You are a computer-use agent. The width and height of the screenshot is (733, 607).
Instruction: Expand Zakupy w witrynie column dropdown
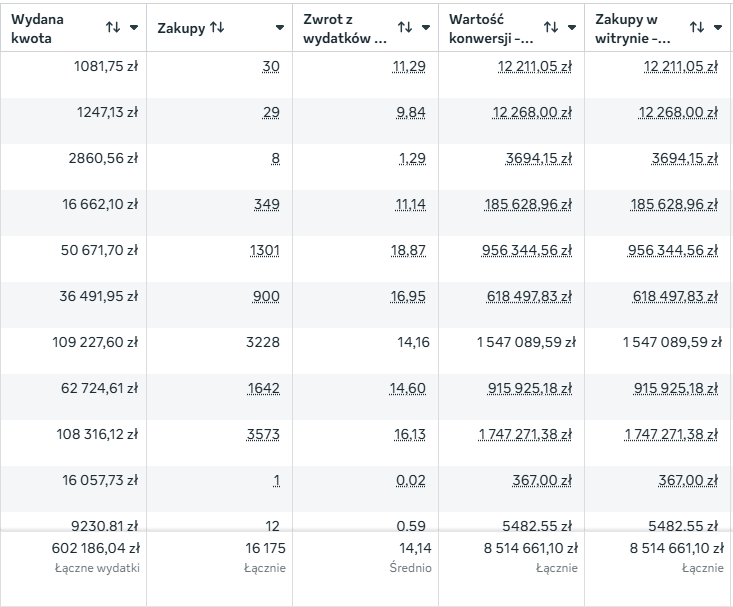[718, 28]
